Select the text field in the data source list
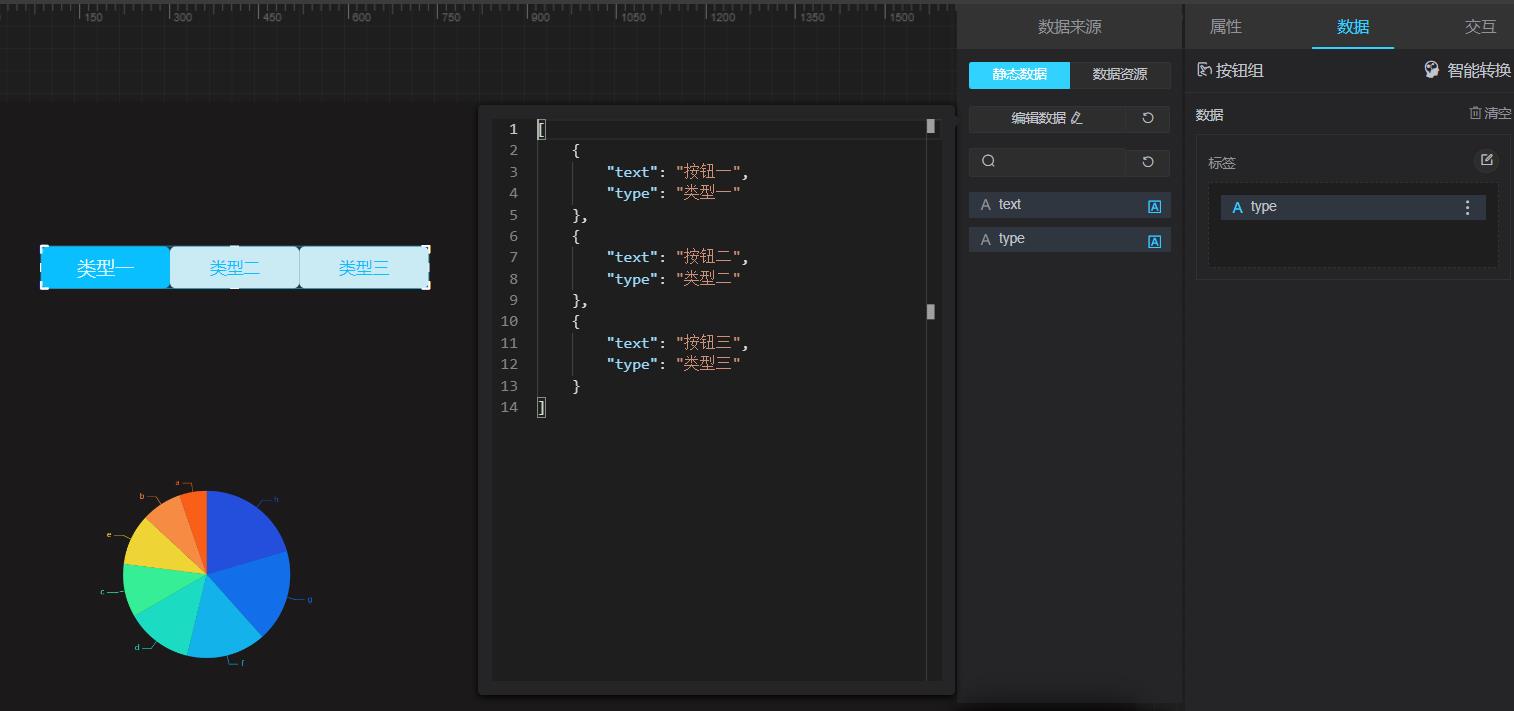1514x711 pixels. (x=1069, y=205)
